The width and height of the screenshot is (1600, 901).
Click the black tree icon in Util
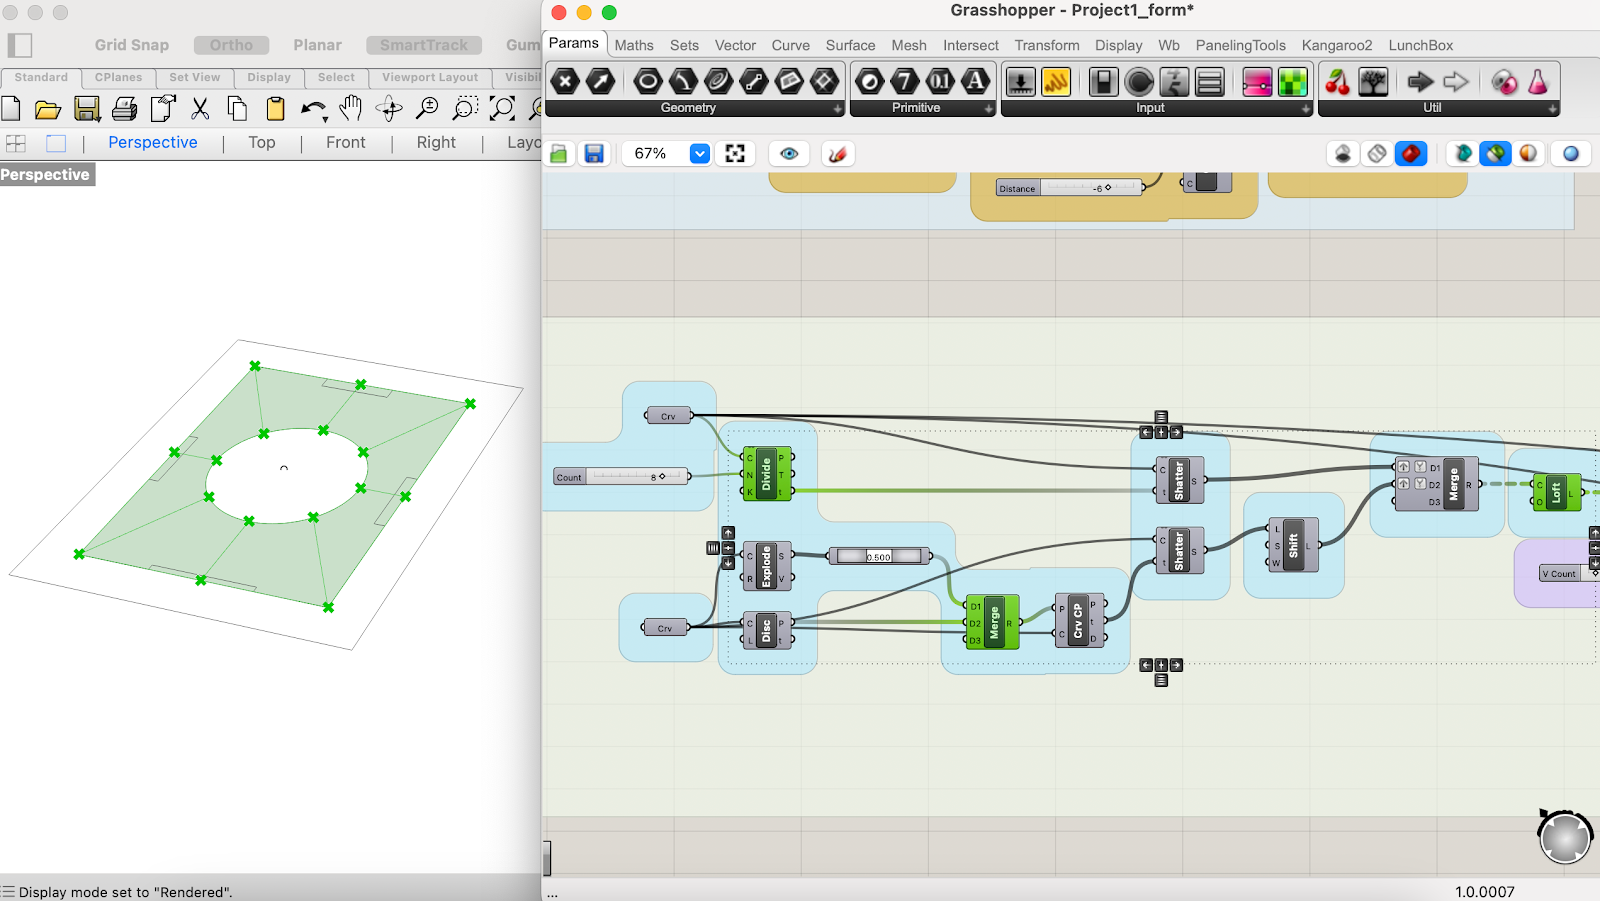[1373, 81]
